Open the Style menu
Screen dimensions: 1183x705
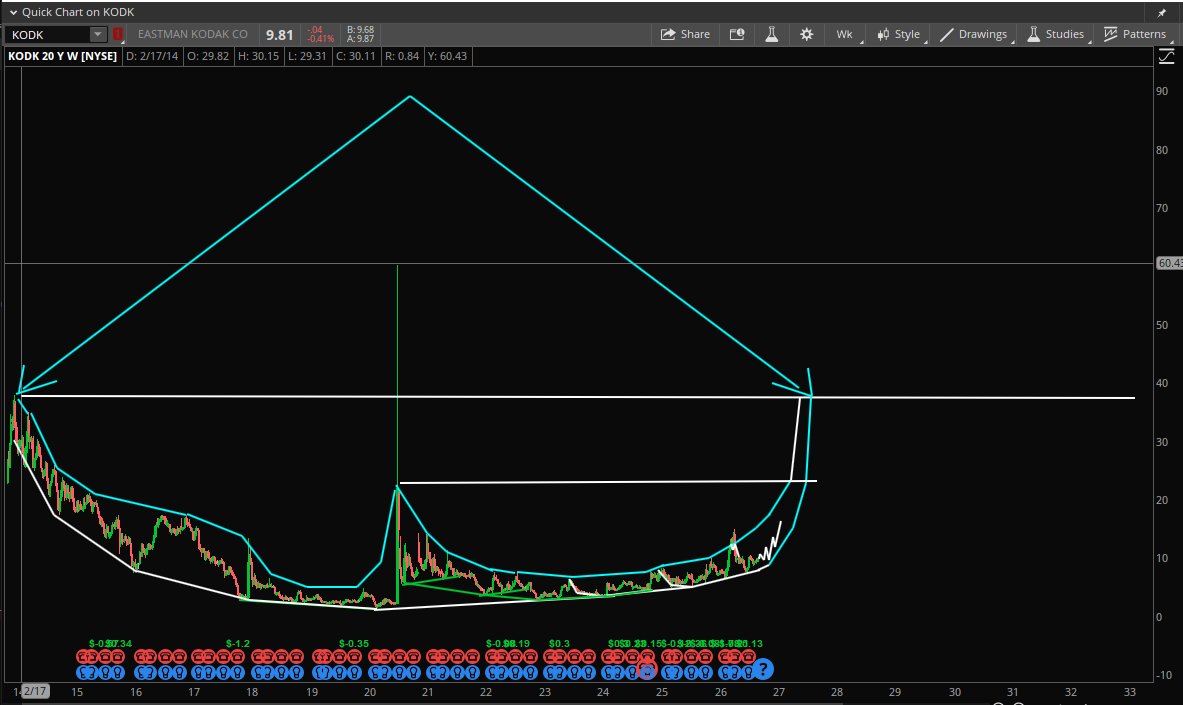coord(899,34)
